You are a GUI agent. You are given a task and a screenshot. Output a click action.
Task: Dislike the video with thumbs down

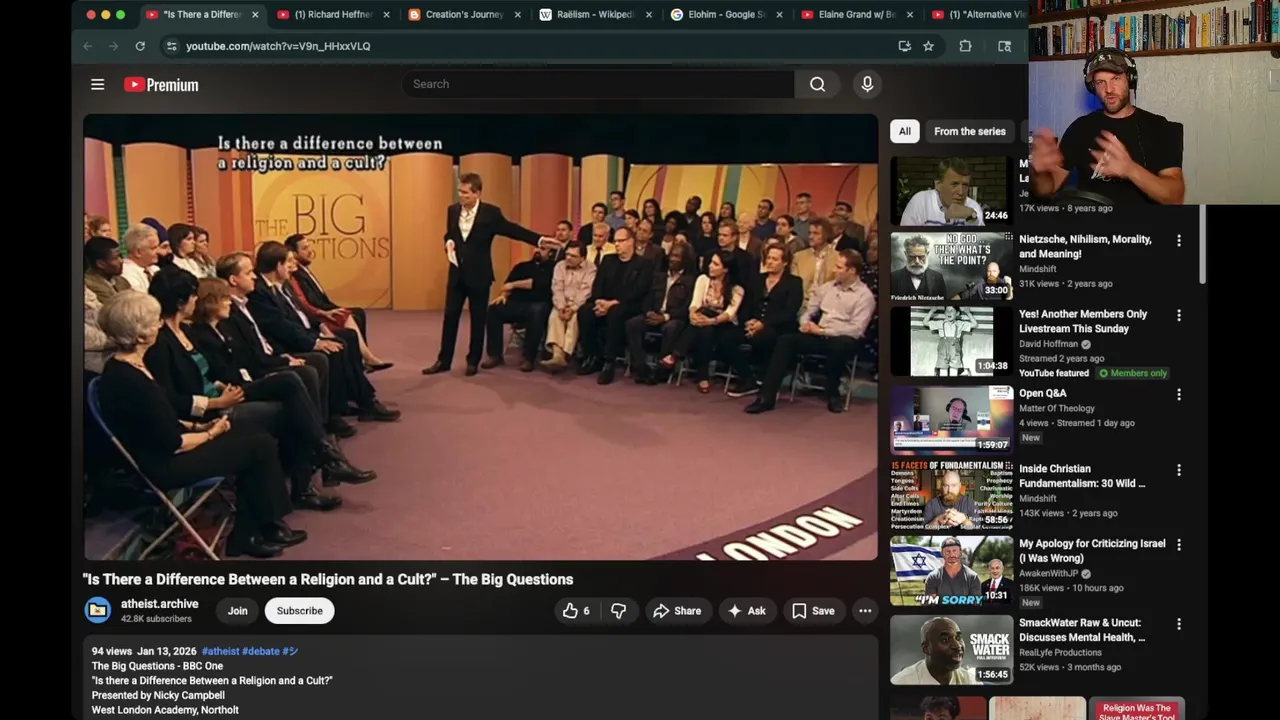pos(618,611)
